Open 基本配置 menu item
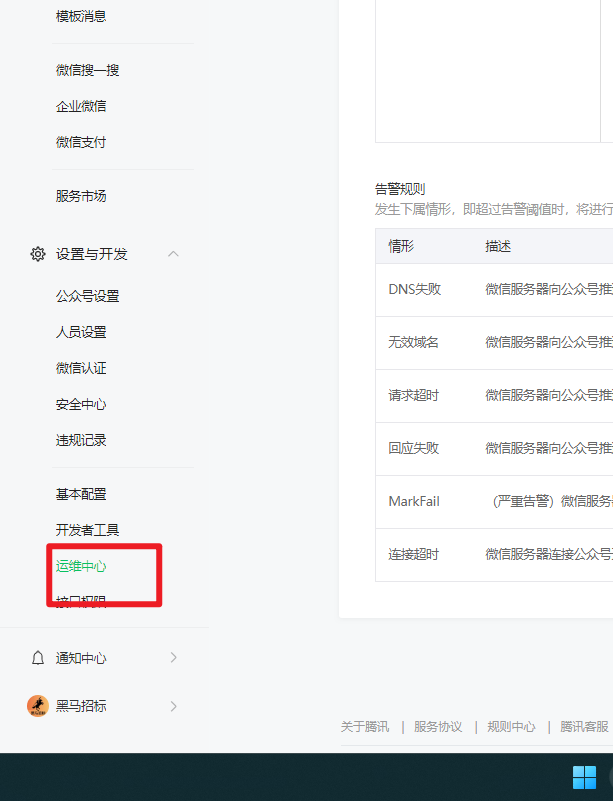613x801 pixels. point(81,494)
